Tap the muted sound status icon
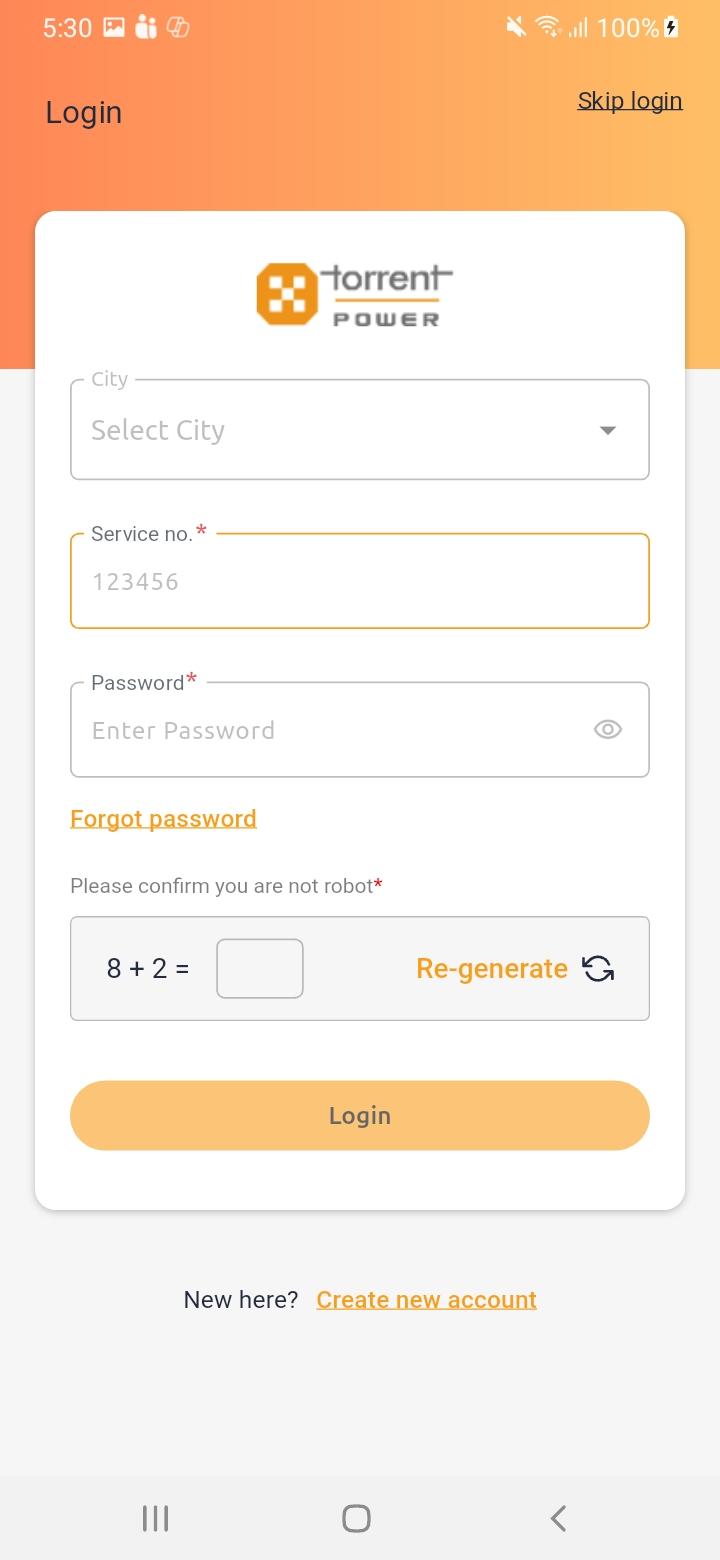 pyautogui.click(x=516, y=28)
